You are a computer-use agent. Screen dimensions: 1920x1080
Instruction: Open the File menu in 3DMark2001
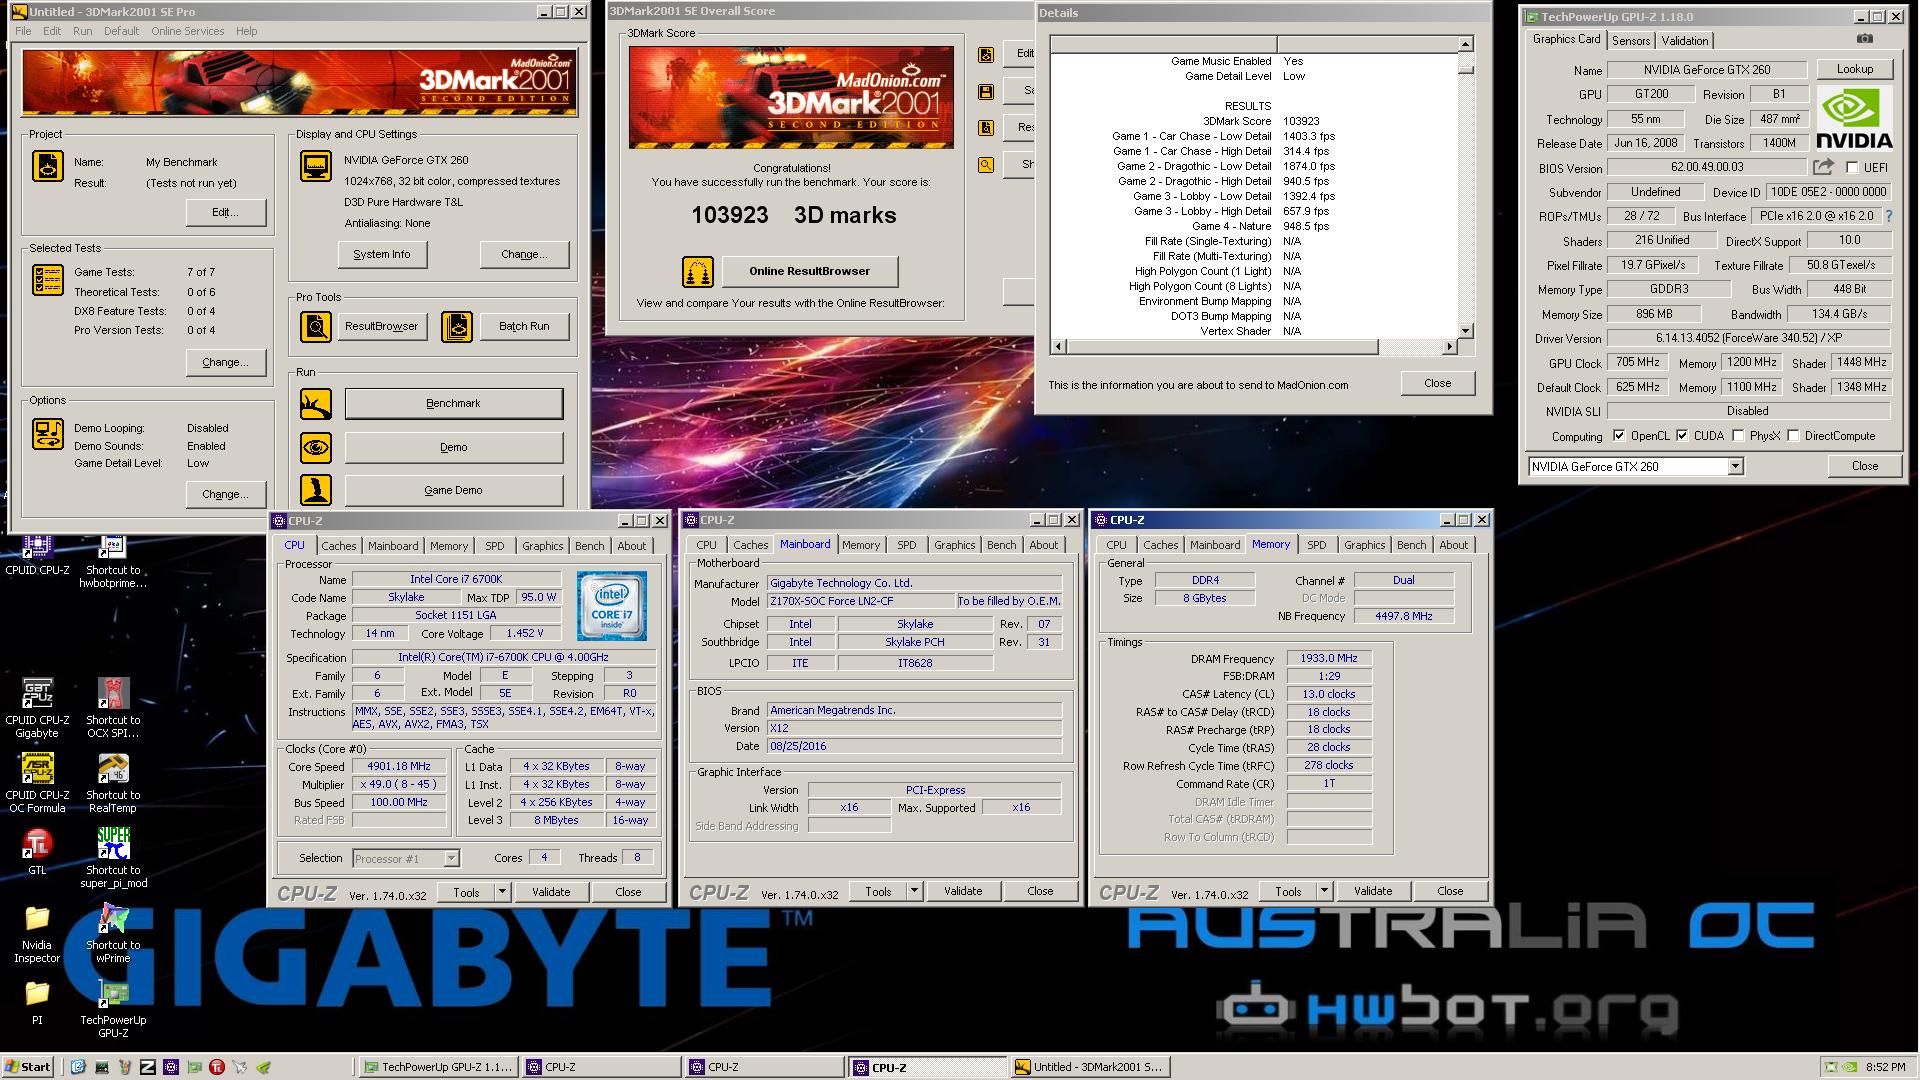(22, 31)
